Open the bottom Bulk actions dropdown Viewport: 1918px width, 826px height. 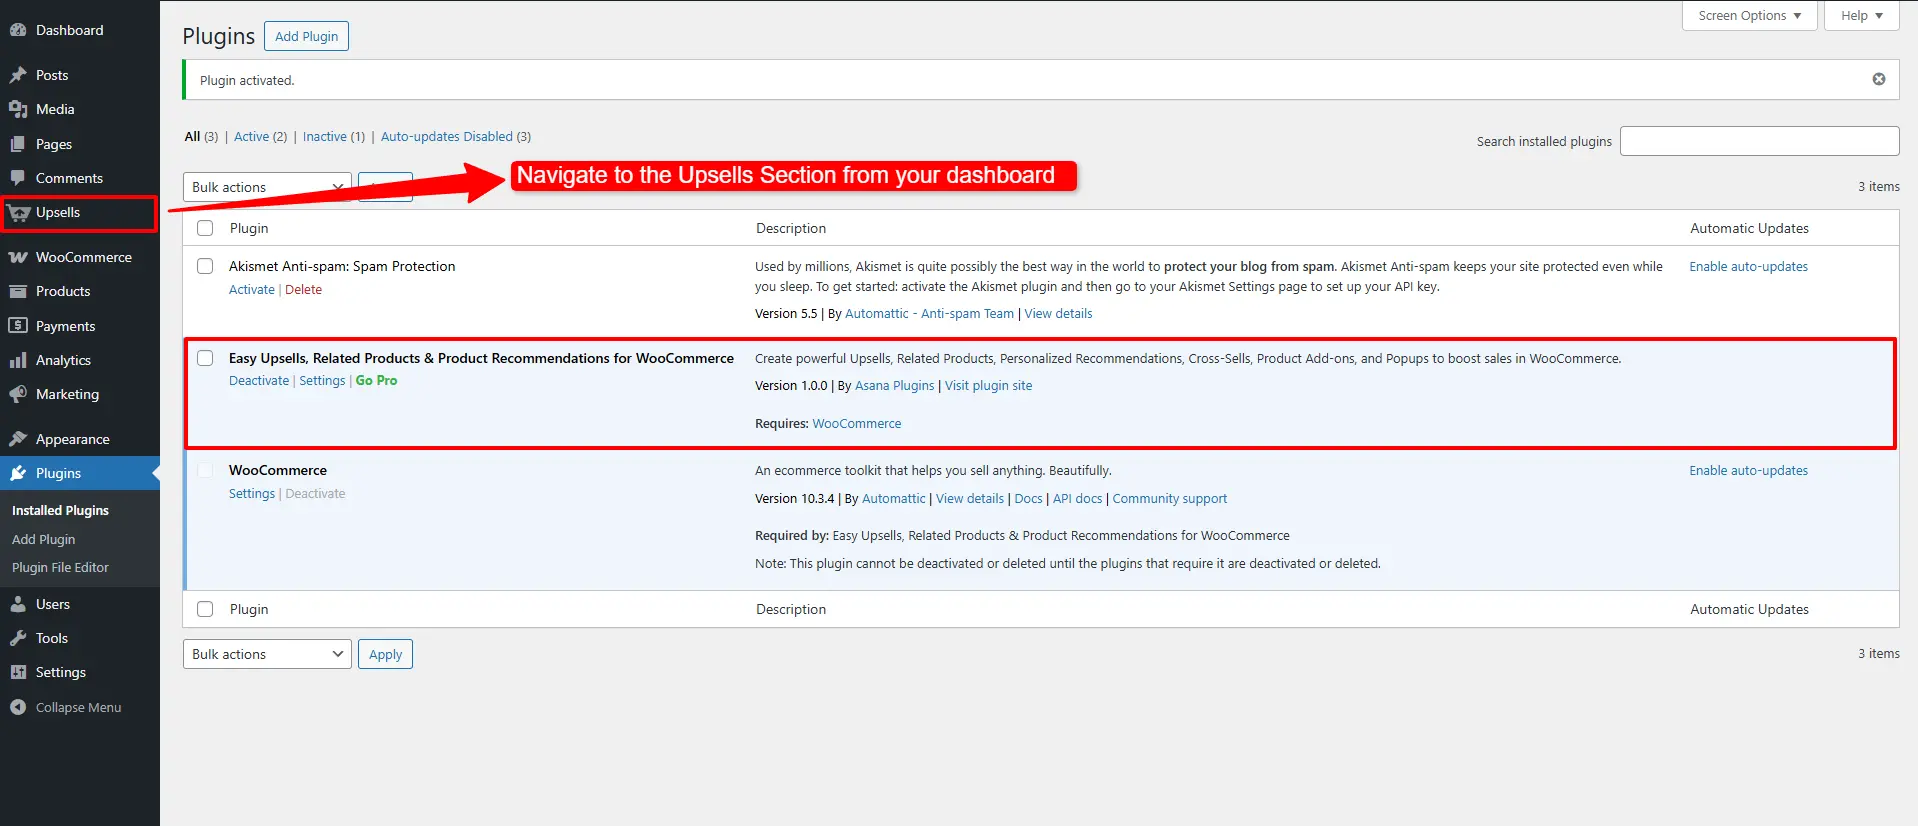point(266,654)
